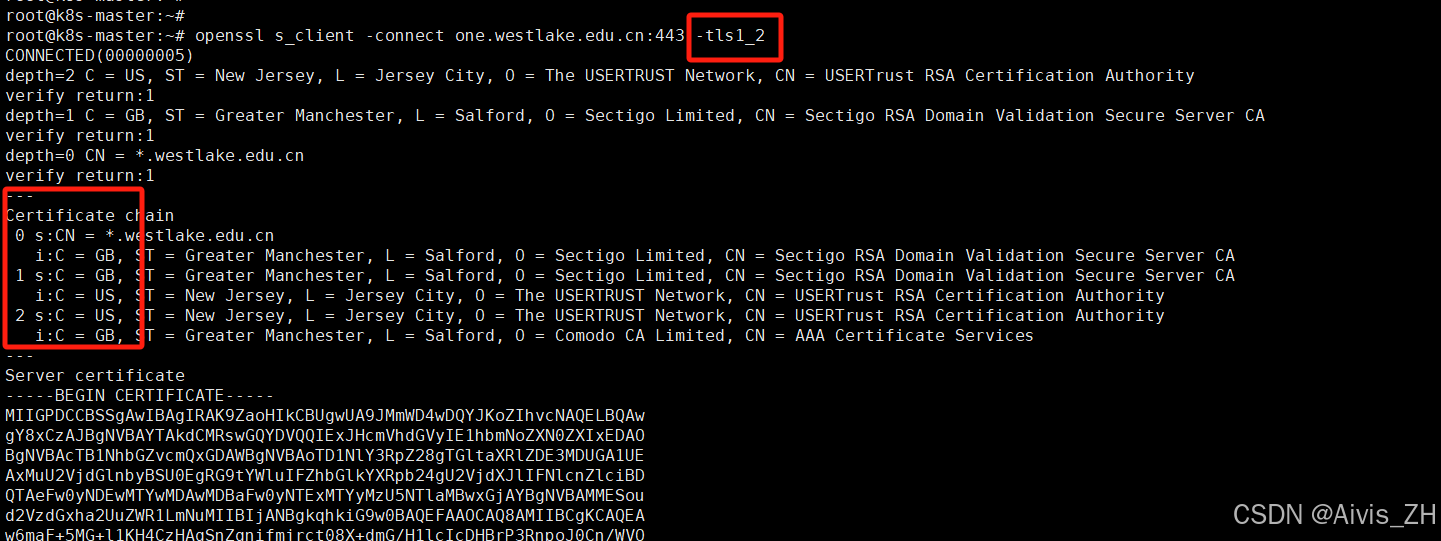The image size is (1441, 541).
Task: Click the depth=2 USERTrust verification line
Action: tap(600, 76)
